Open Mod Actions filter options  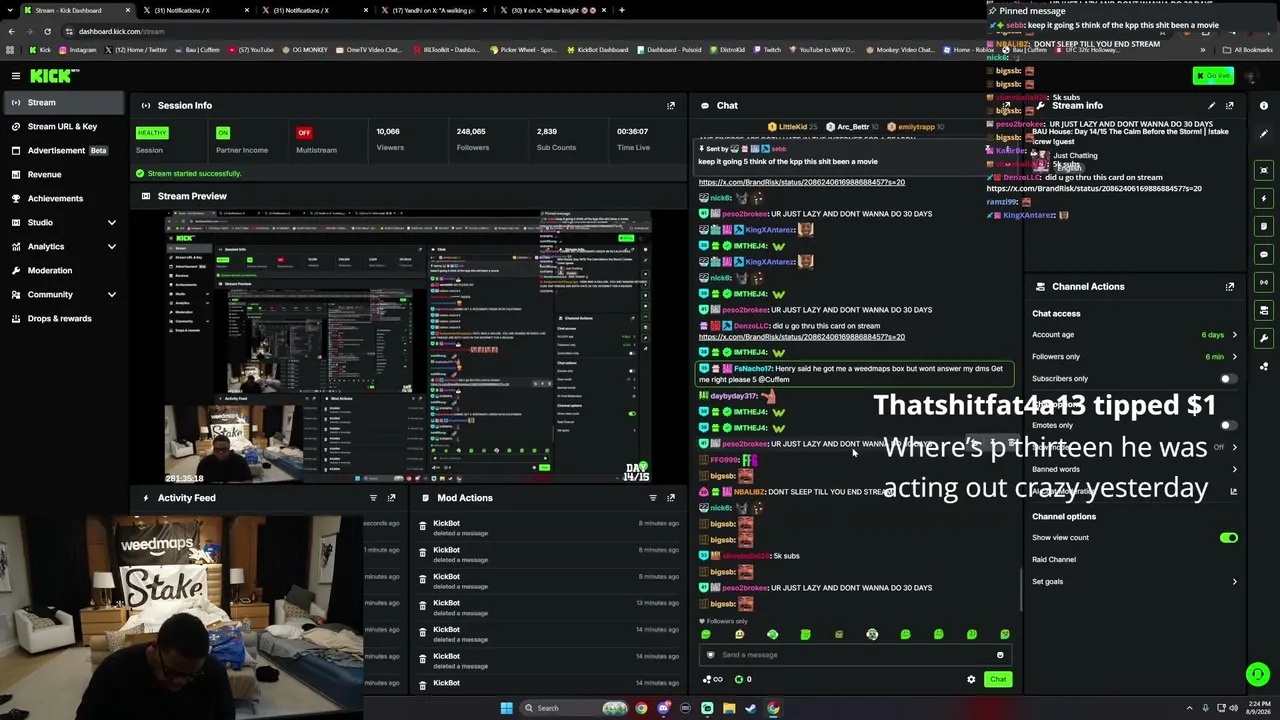click(x=653, y=498)
